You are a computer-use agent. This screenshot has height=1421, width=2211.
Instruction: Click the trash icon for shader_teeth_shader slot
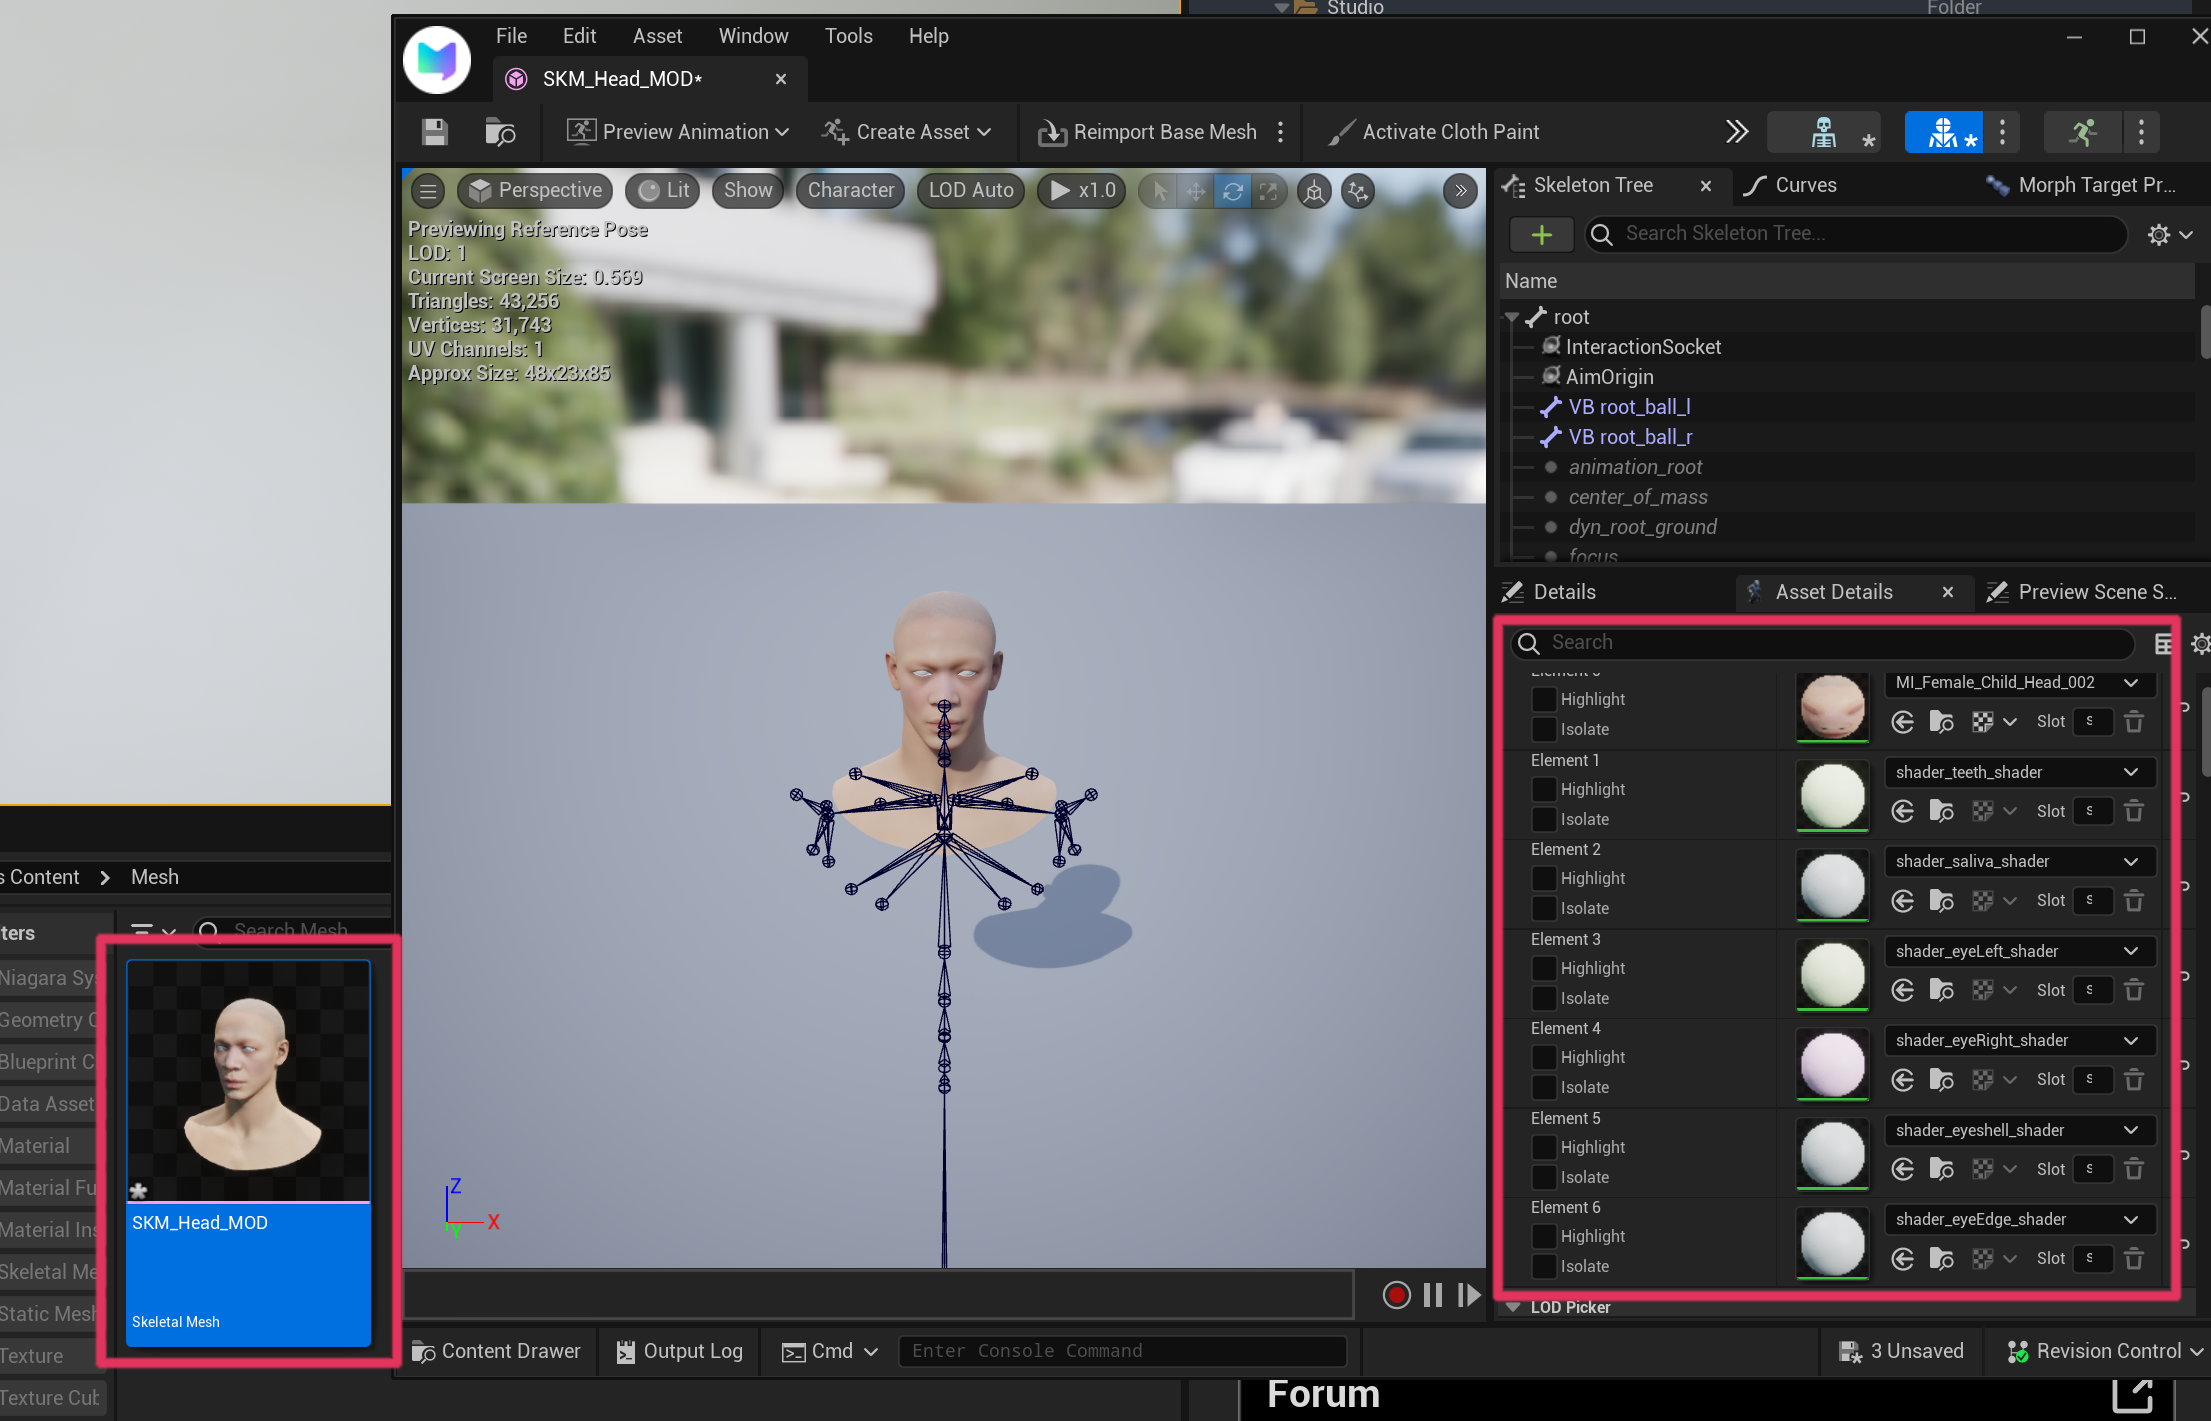(x=2133, y=811)
